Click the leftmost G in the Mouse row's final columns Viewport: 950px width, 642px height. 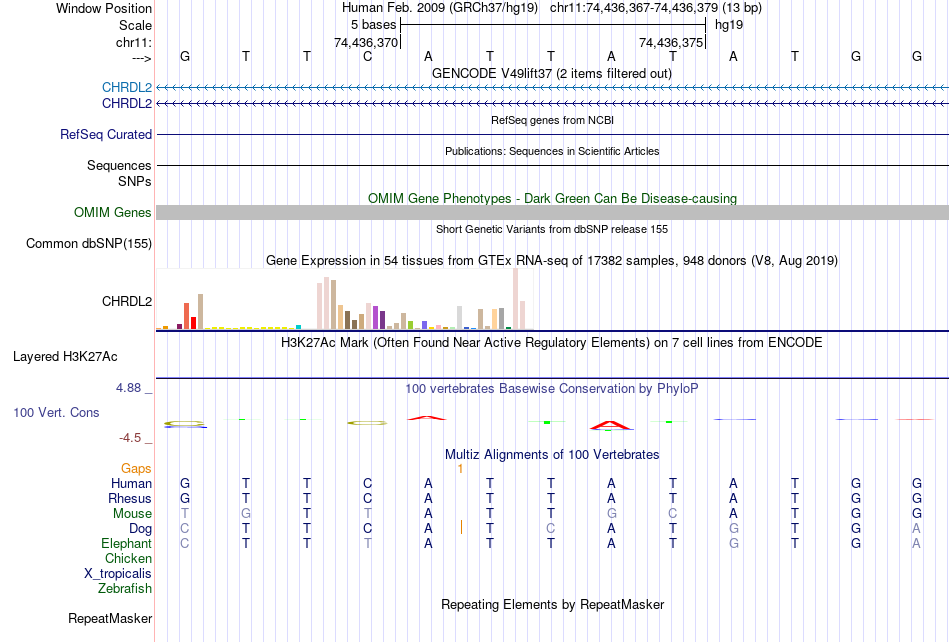[855, 514]
